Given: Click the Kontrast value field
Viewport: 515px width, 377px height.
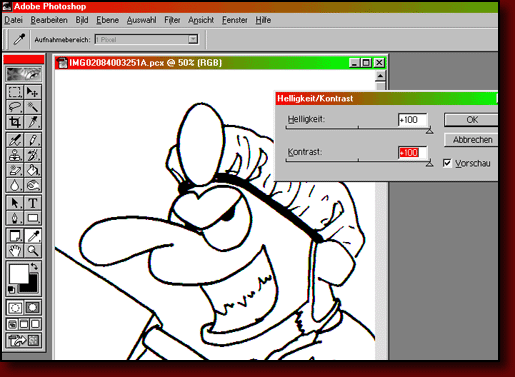Looking at the screenshot, I should coord(412,153).
